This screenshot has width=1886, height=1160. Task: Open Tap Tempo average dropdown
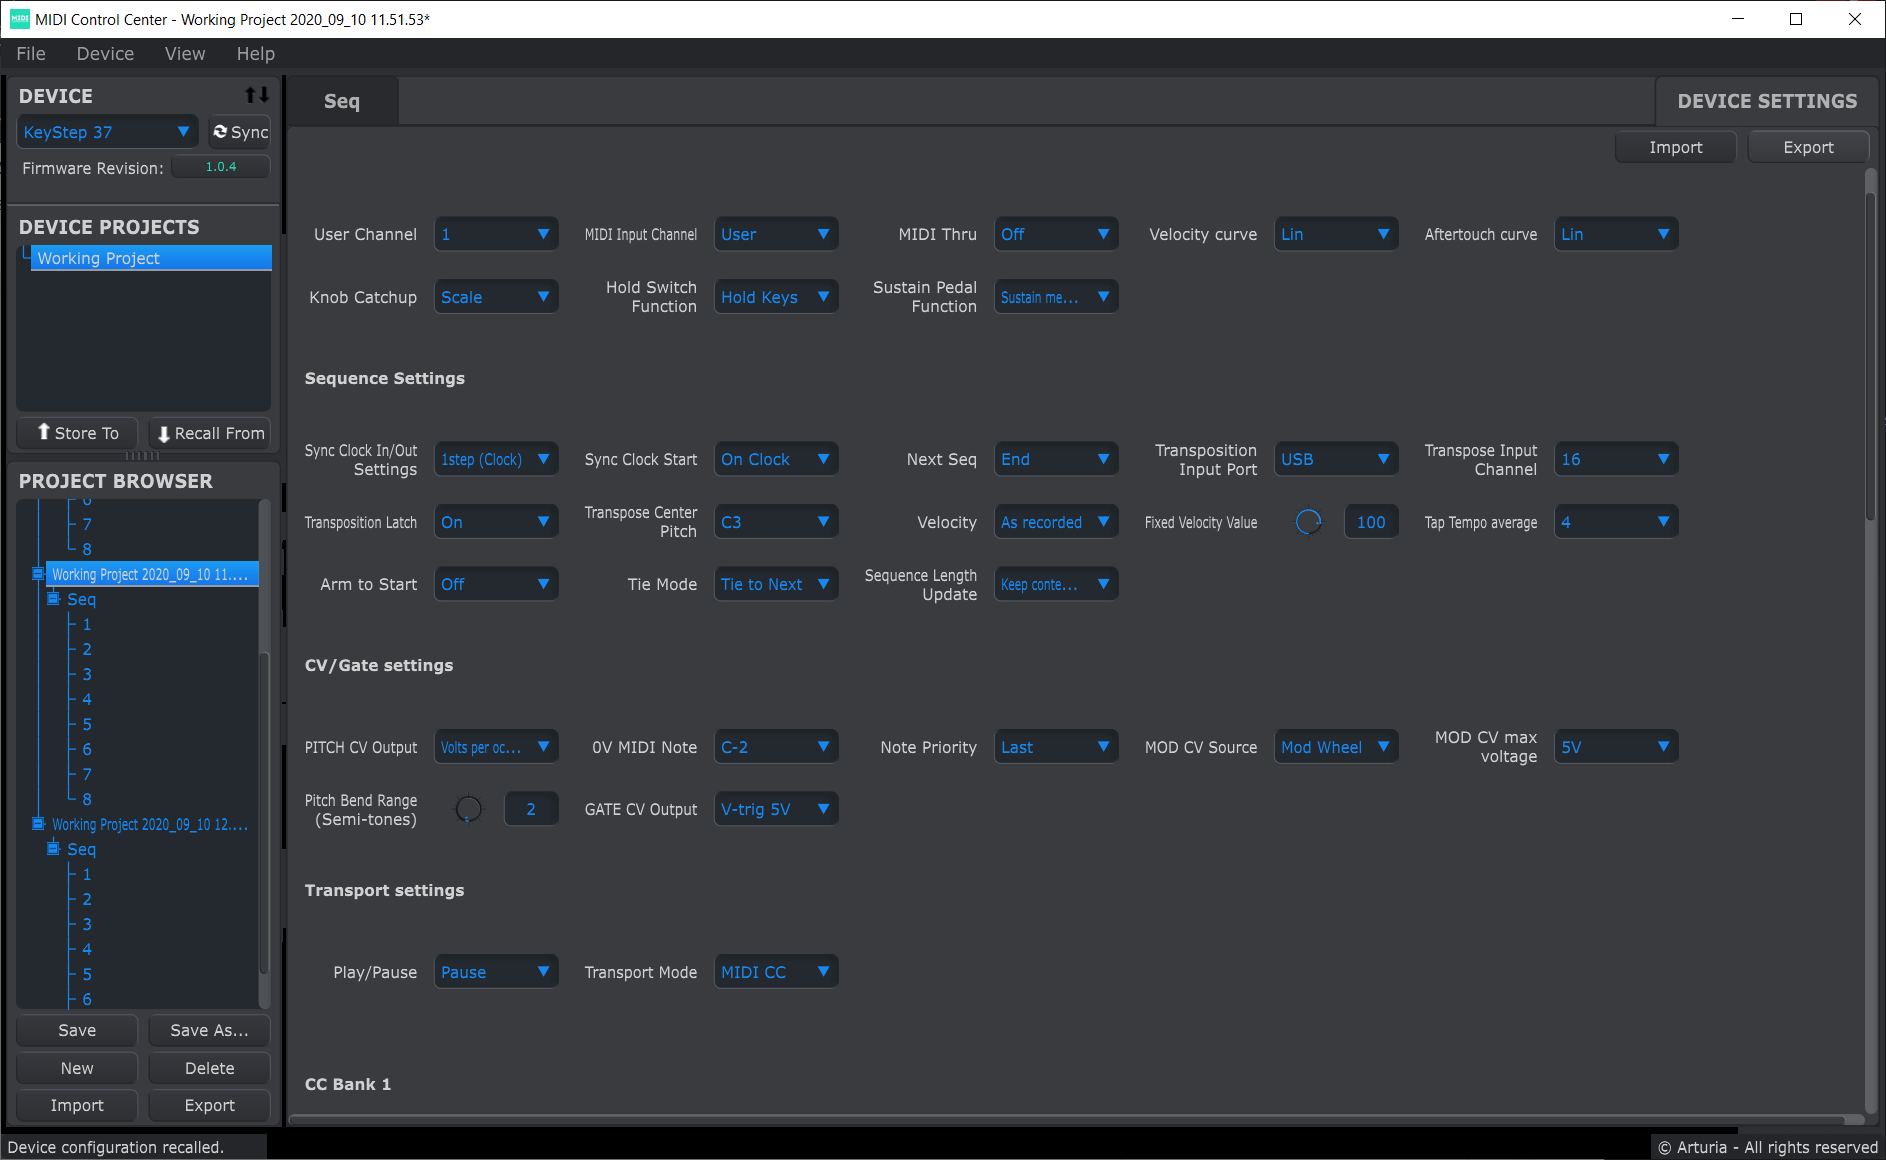point(1616,522)
